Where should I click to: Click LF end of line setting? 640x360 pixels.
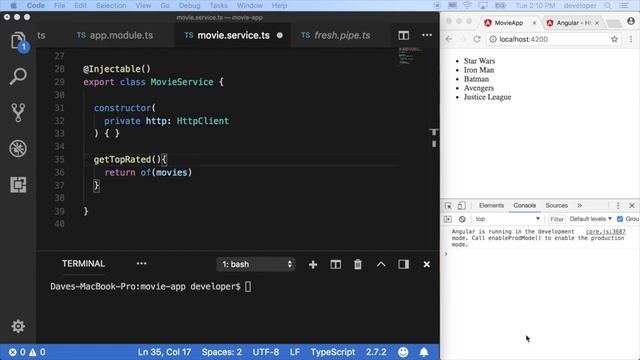point(295,352)
